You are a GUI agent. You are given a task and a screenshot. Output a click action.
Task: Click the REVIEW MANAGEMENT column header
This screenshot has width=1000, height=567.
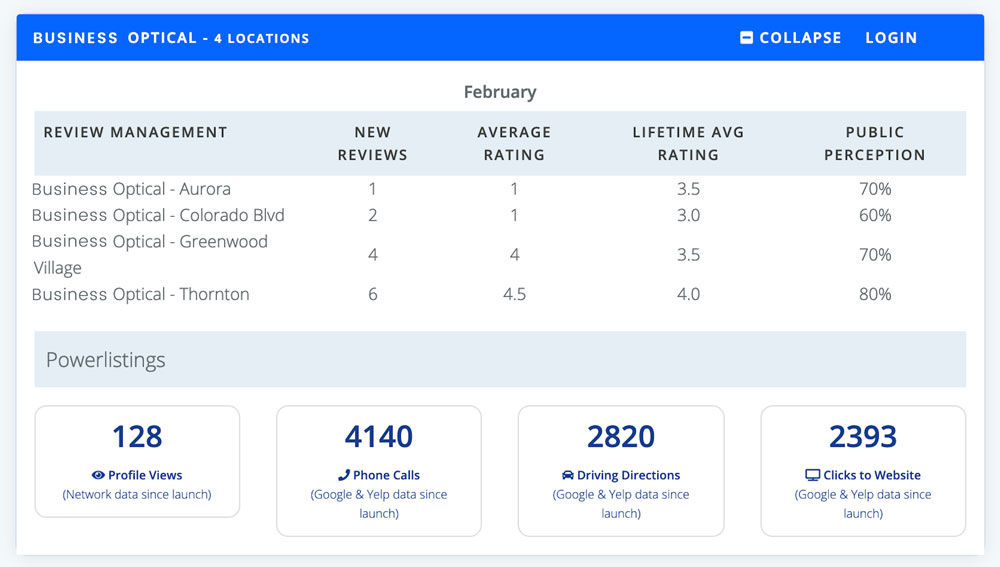pos(135,132)
